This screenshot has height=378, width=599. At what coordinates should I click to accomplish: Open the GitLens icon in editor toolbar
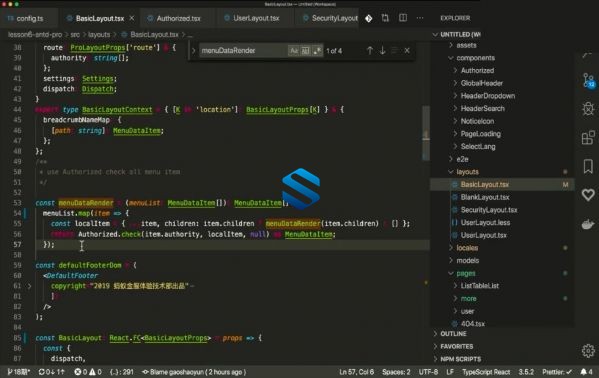tap(369, 18)
